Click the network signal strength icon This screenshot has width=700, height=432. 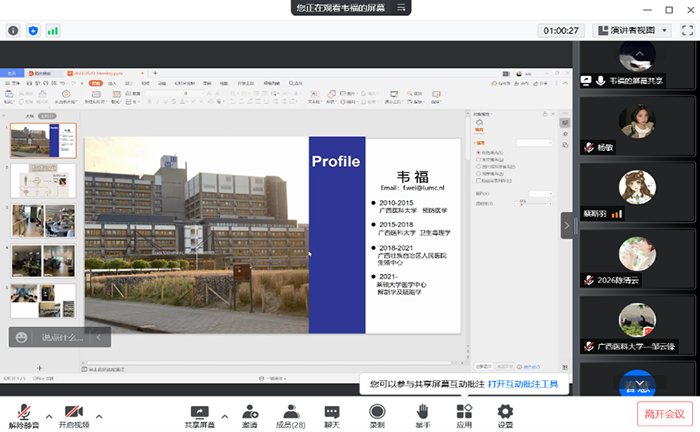53,31
